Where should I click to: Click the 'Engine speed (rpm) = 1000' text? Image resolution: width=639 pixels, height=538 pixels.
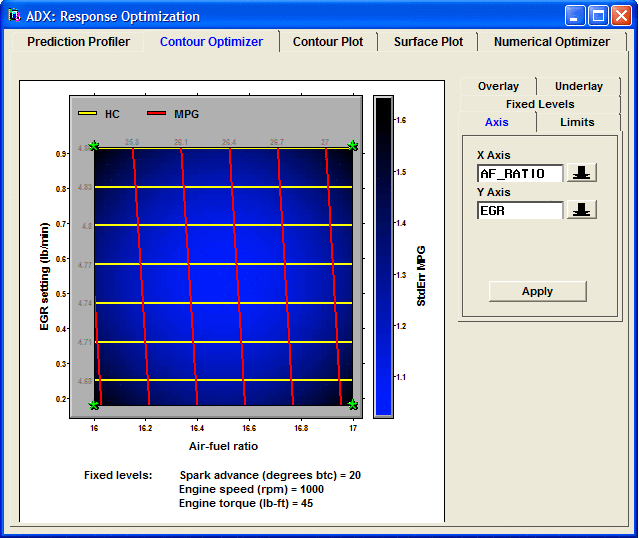[251, 489]
